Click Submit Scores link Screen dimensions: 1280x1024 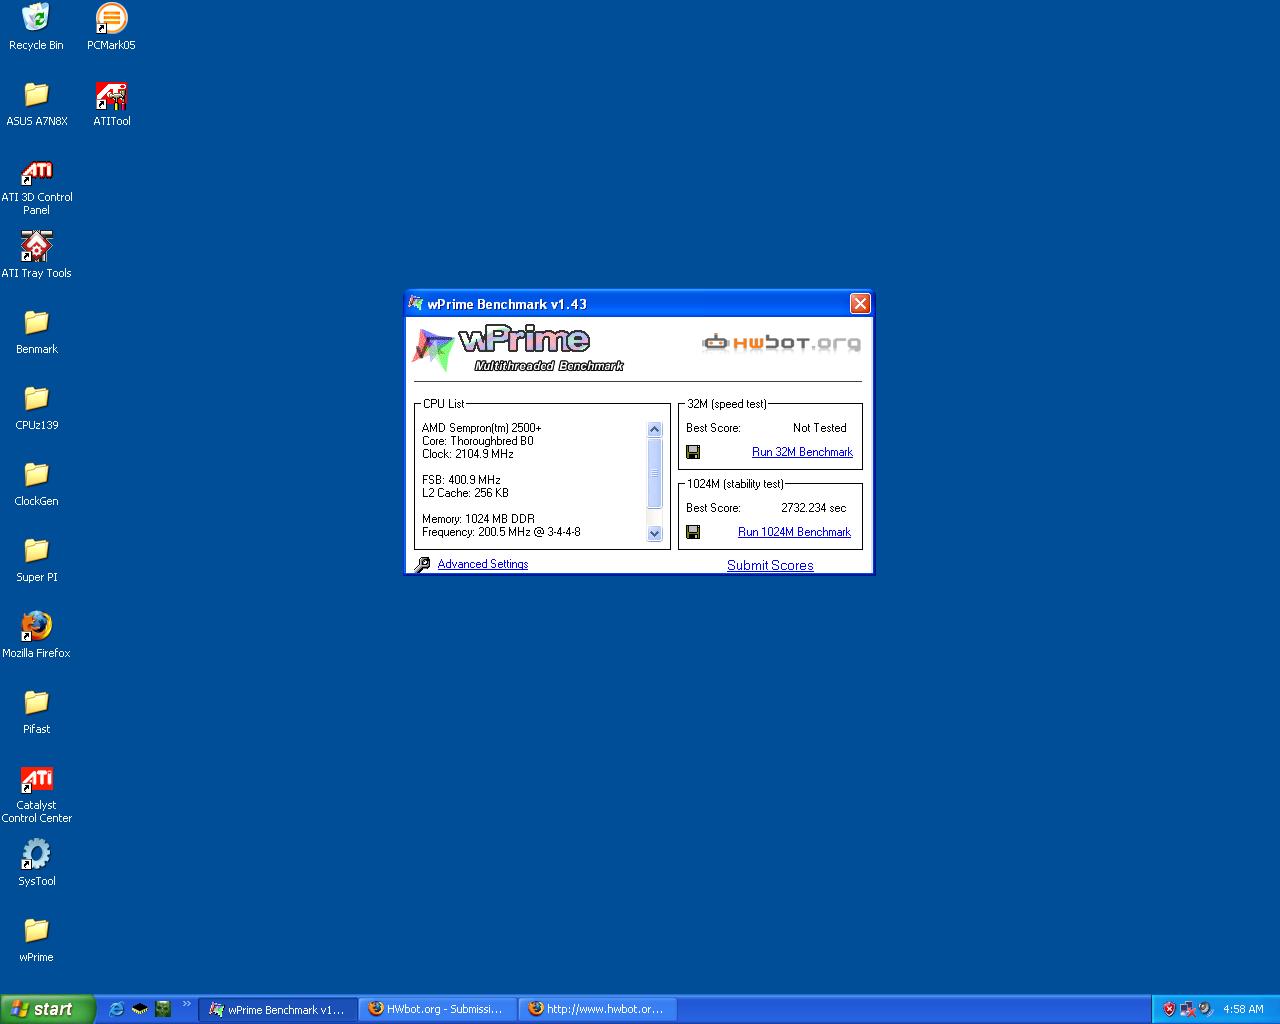coord(770,565)
